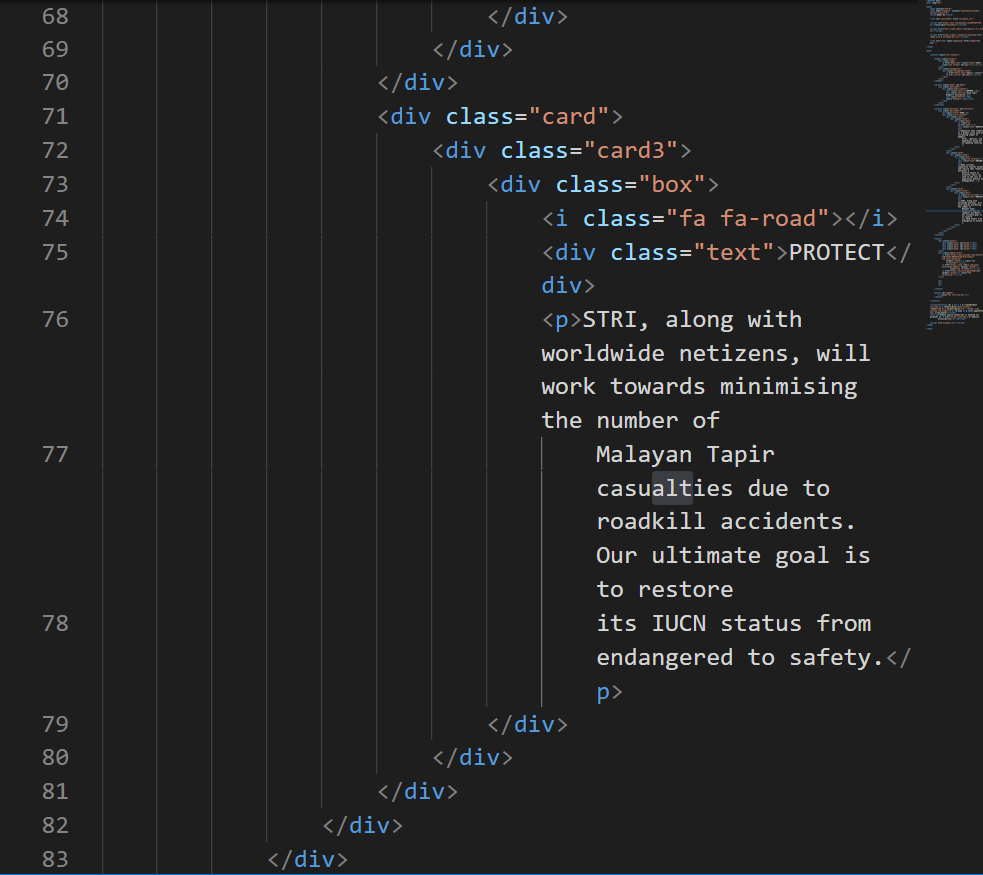Click line number 80 in the gutter
983x875 pixels.
(x=55, y=758)
